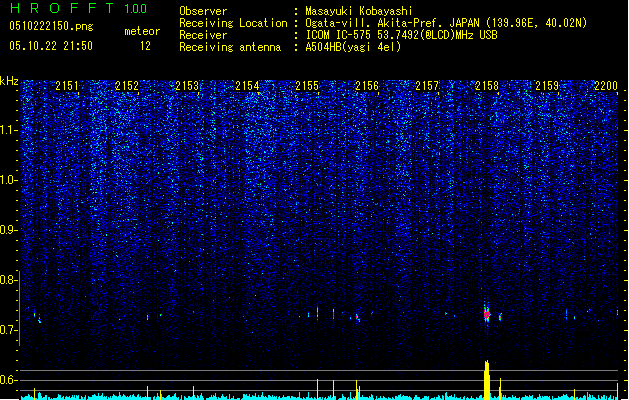This screenshot has height=400, width=629.
Task: Click time marker 2157
Action: click(427, 86)
